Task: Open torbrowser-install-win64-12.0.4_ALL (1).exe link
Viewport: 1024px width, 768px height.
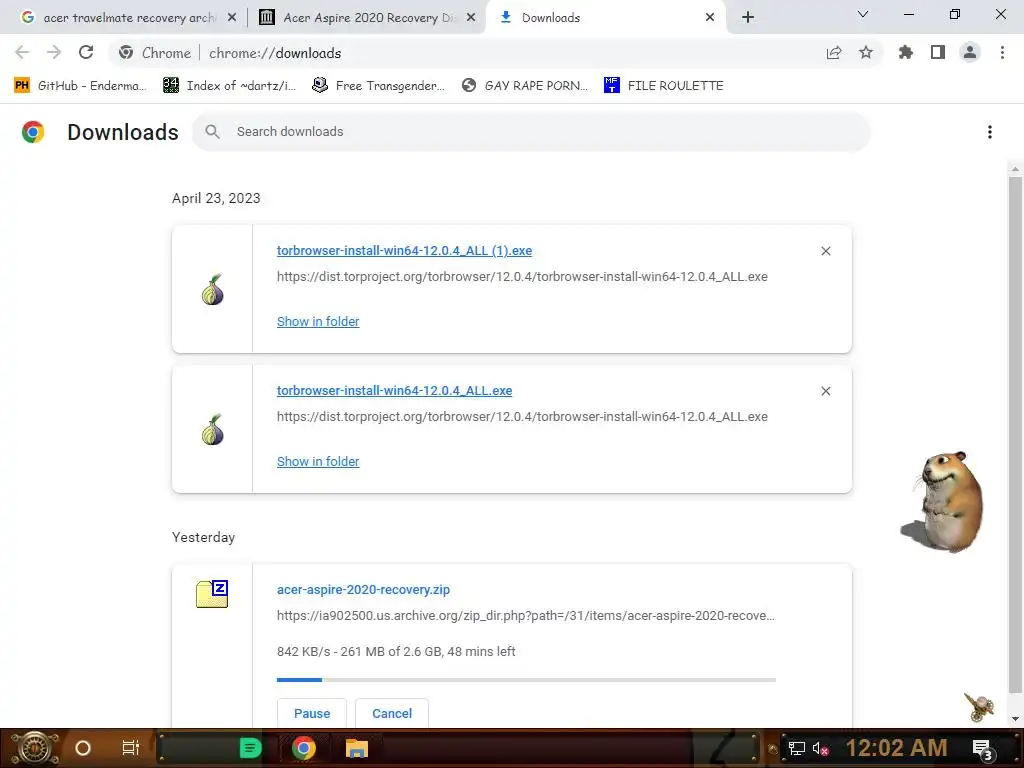Action: 404,251
